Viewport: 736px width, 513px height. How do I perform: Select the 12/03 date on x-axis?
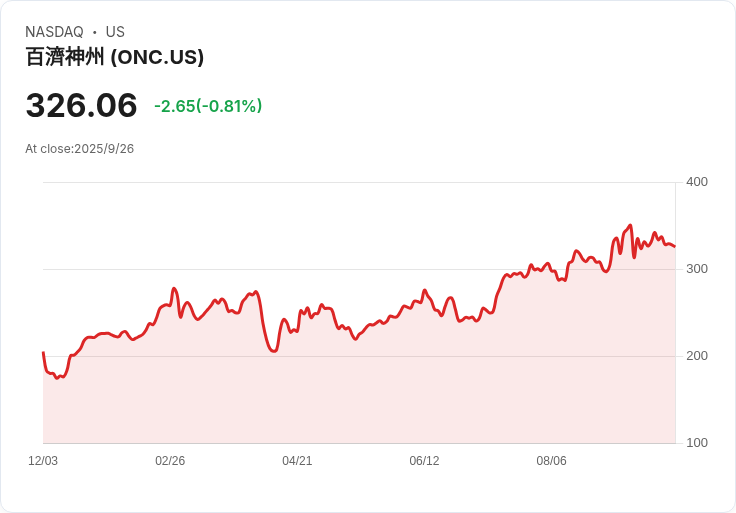click(x=43, y=461)
